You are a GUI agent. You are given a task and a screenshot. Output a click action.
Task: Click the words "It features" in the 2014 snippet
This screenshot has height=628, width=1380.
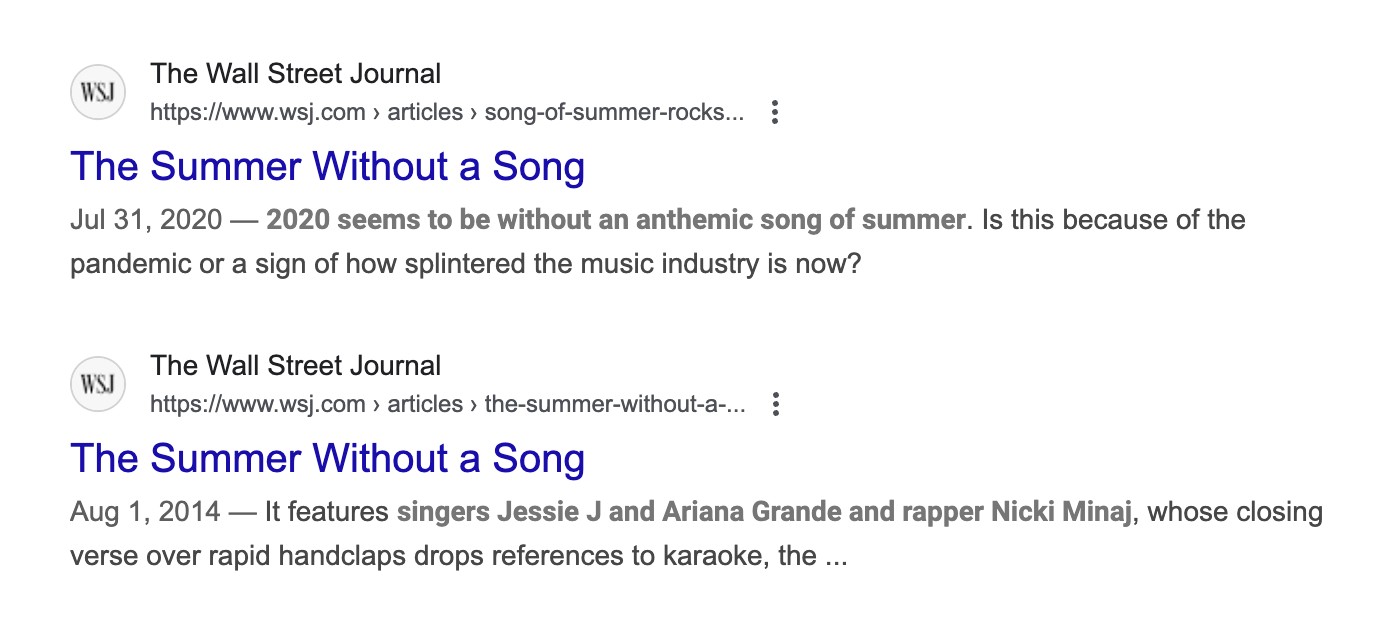click(x=327, y=512)
